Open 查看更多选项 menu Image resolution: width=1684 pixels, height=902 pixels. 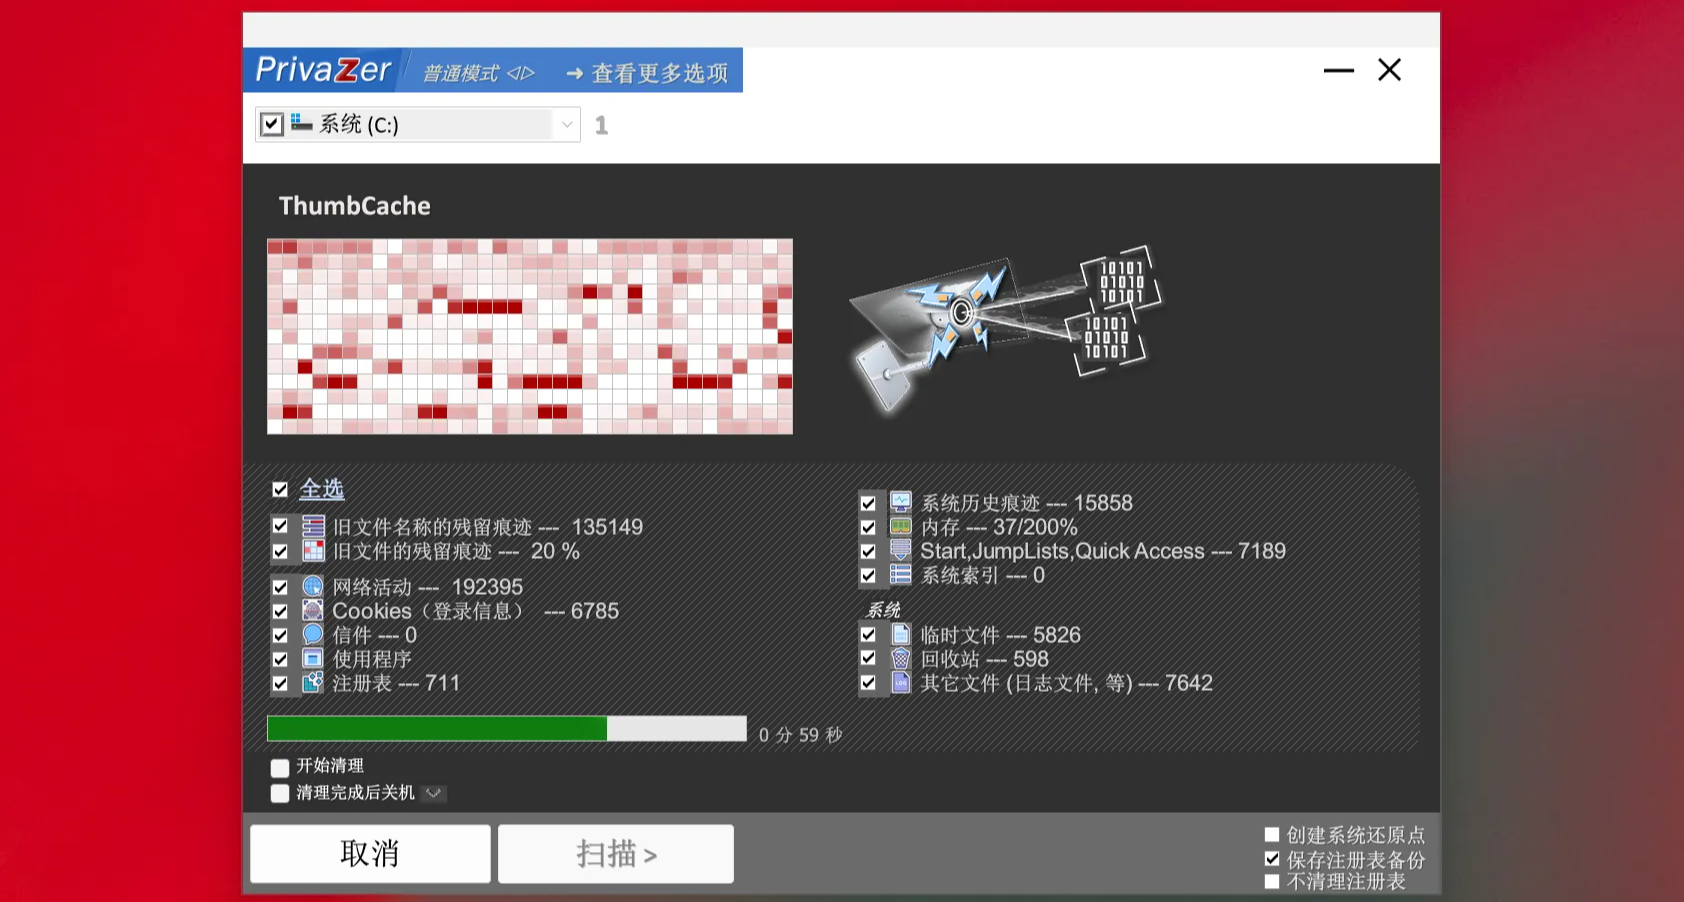pos(647,73)
